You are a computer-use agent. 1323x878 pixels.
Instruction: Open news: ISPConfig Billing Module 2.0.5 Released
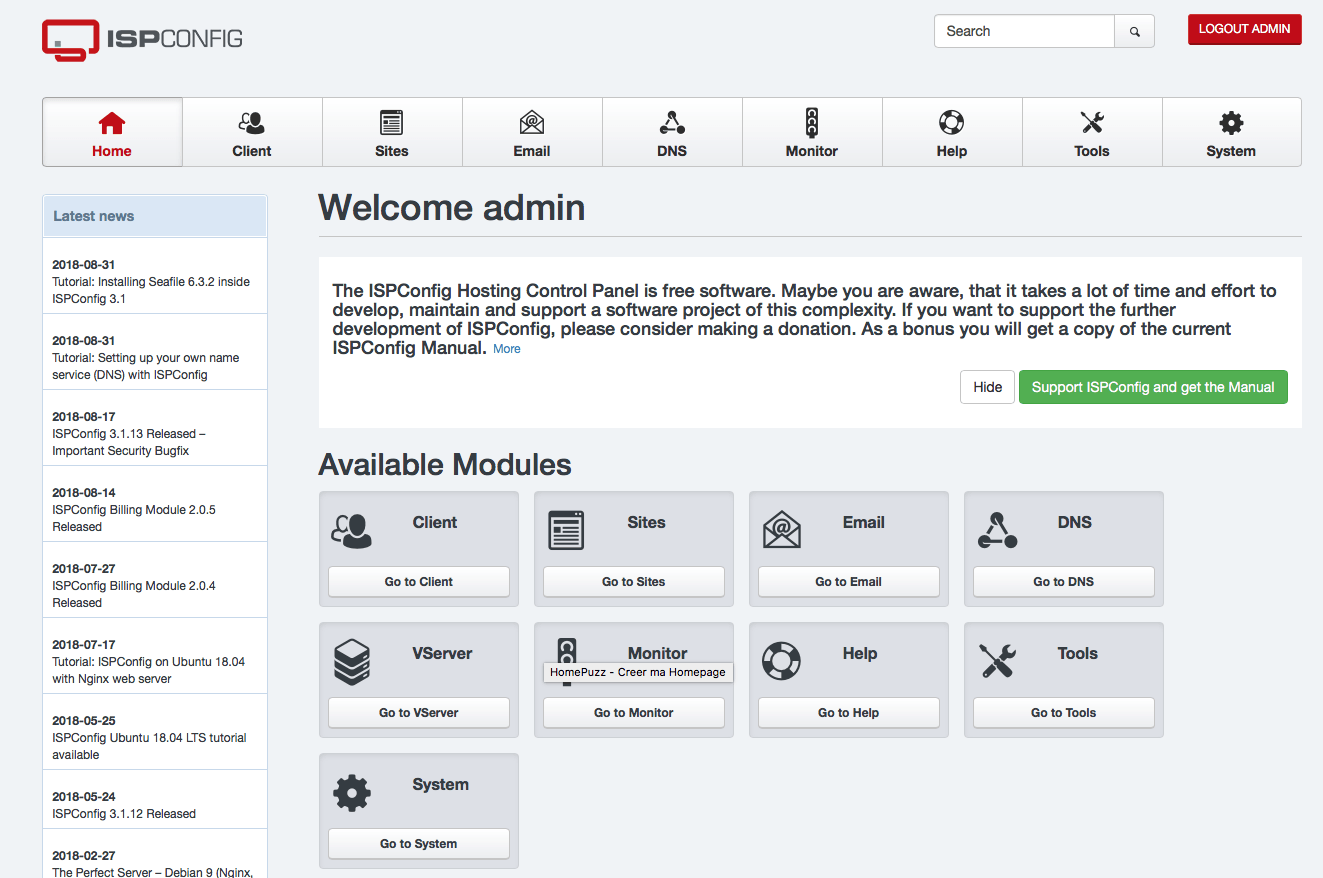click(x=134, y=518)
